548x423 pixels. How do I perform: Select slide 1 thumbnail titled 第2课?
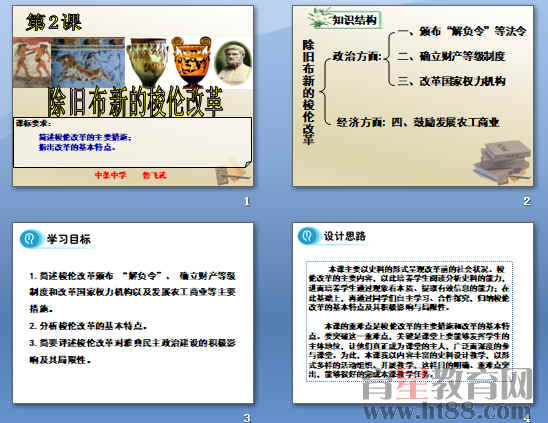point(133,96)
